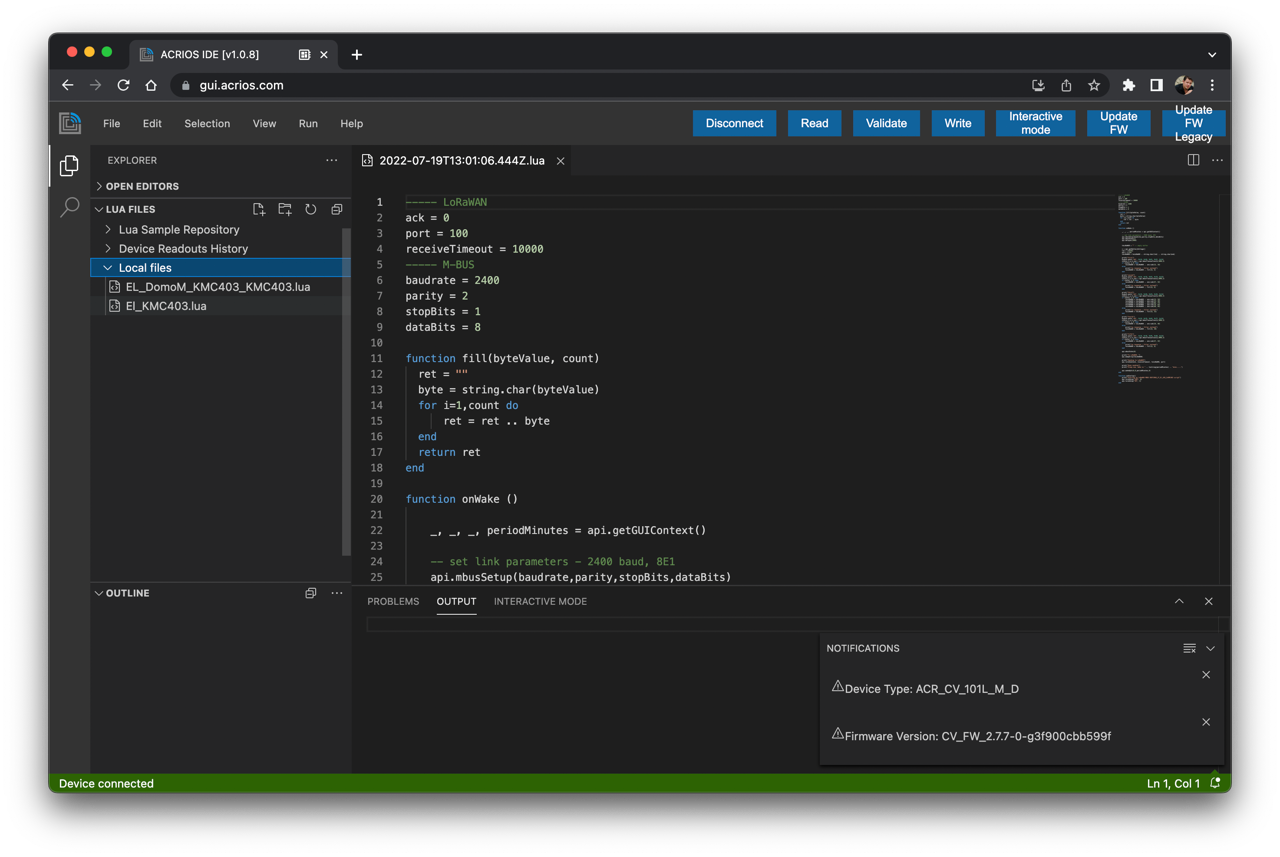
Task: Click the code minimap preview
Action: click(1150, 288)
